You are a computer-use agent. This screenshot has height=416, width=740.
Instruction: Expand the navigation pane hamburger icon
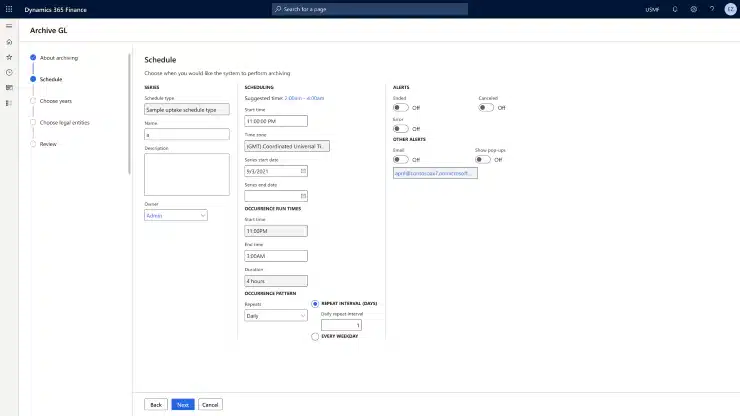coord(9,26)
